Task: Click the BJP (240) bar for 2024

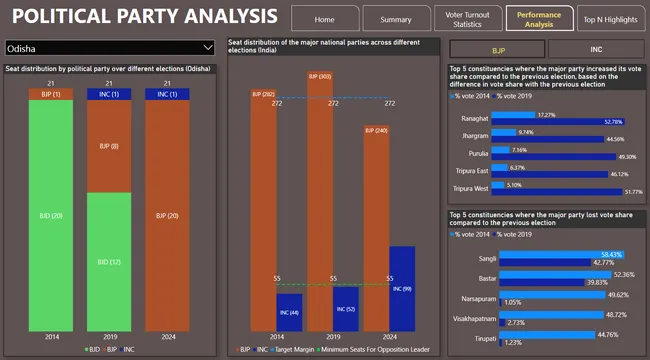Action: coord(376,229)
